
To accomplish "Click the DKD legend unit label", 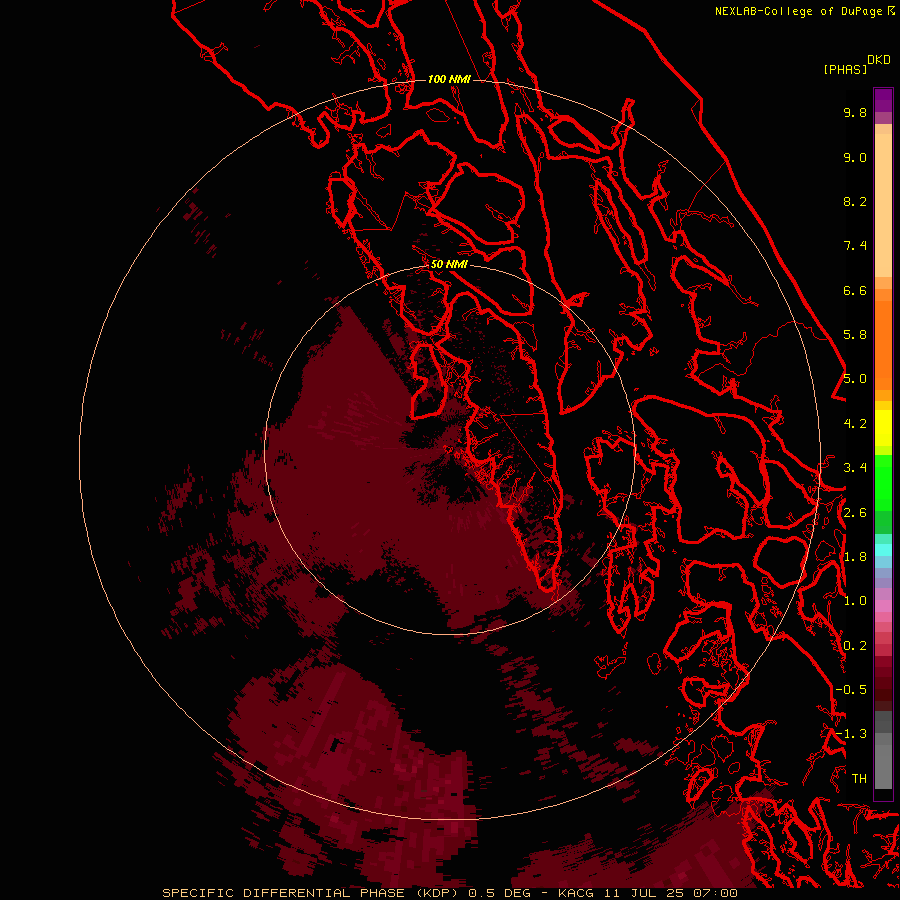I will point(879,60).
